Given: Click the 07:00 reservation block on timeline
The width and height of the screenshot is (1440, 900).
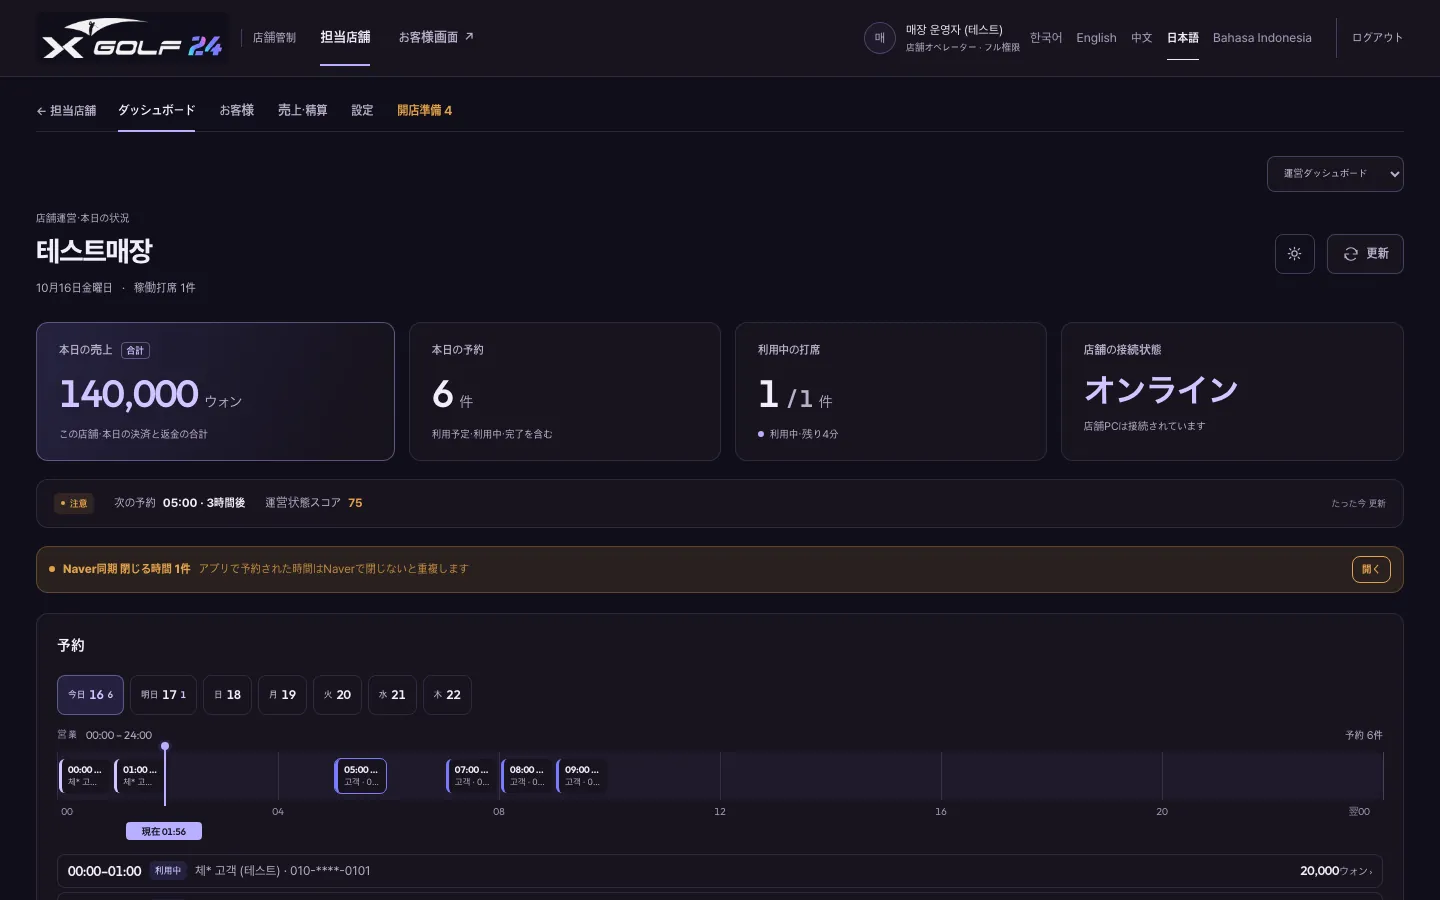Looking at the screenshot, I should point(471,776).
